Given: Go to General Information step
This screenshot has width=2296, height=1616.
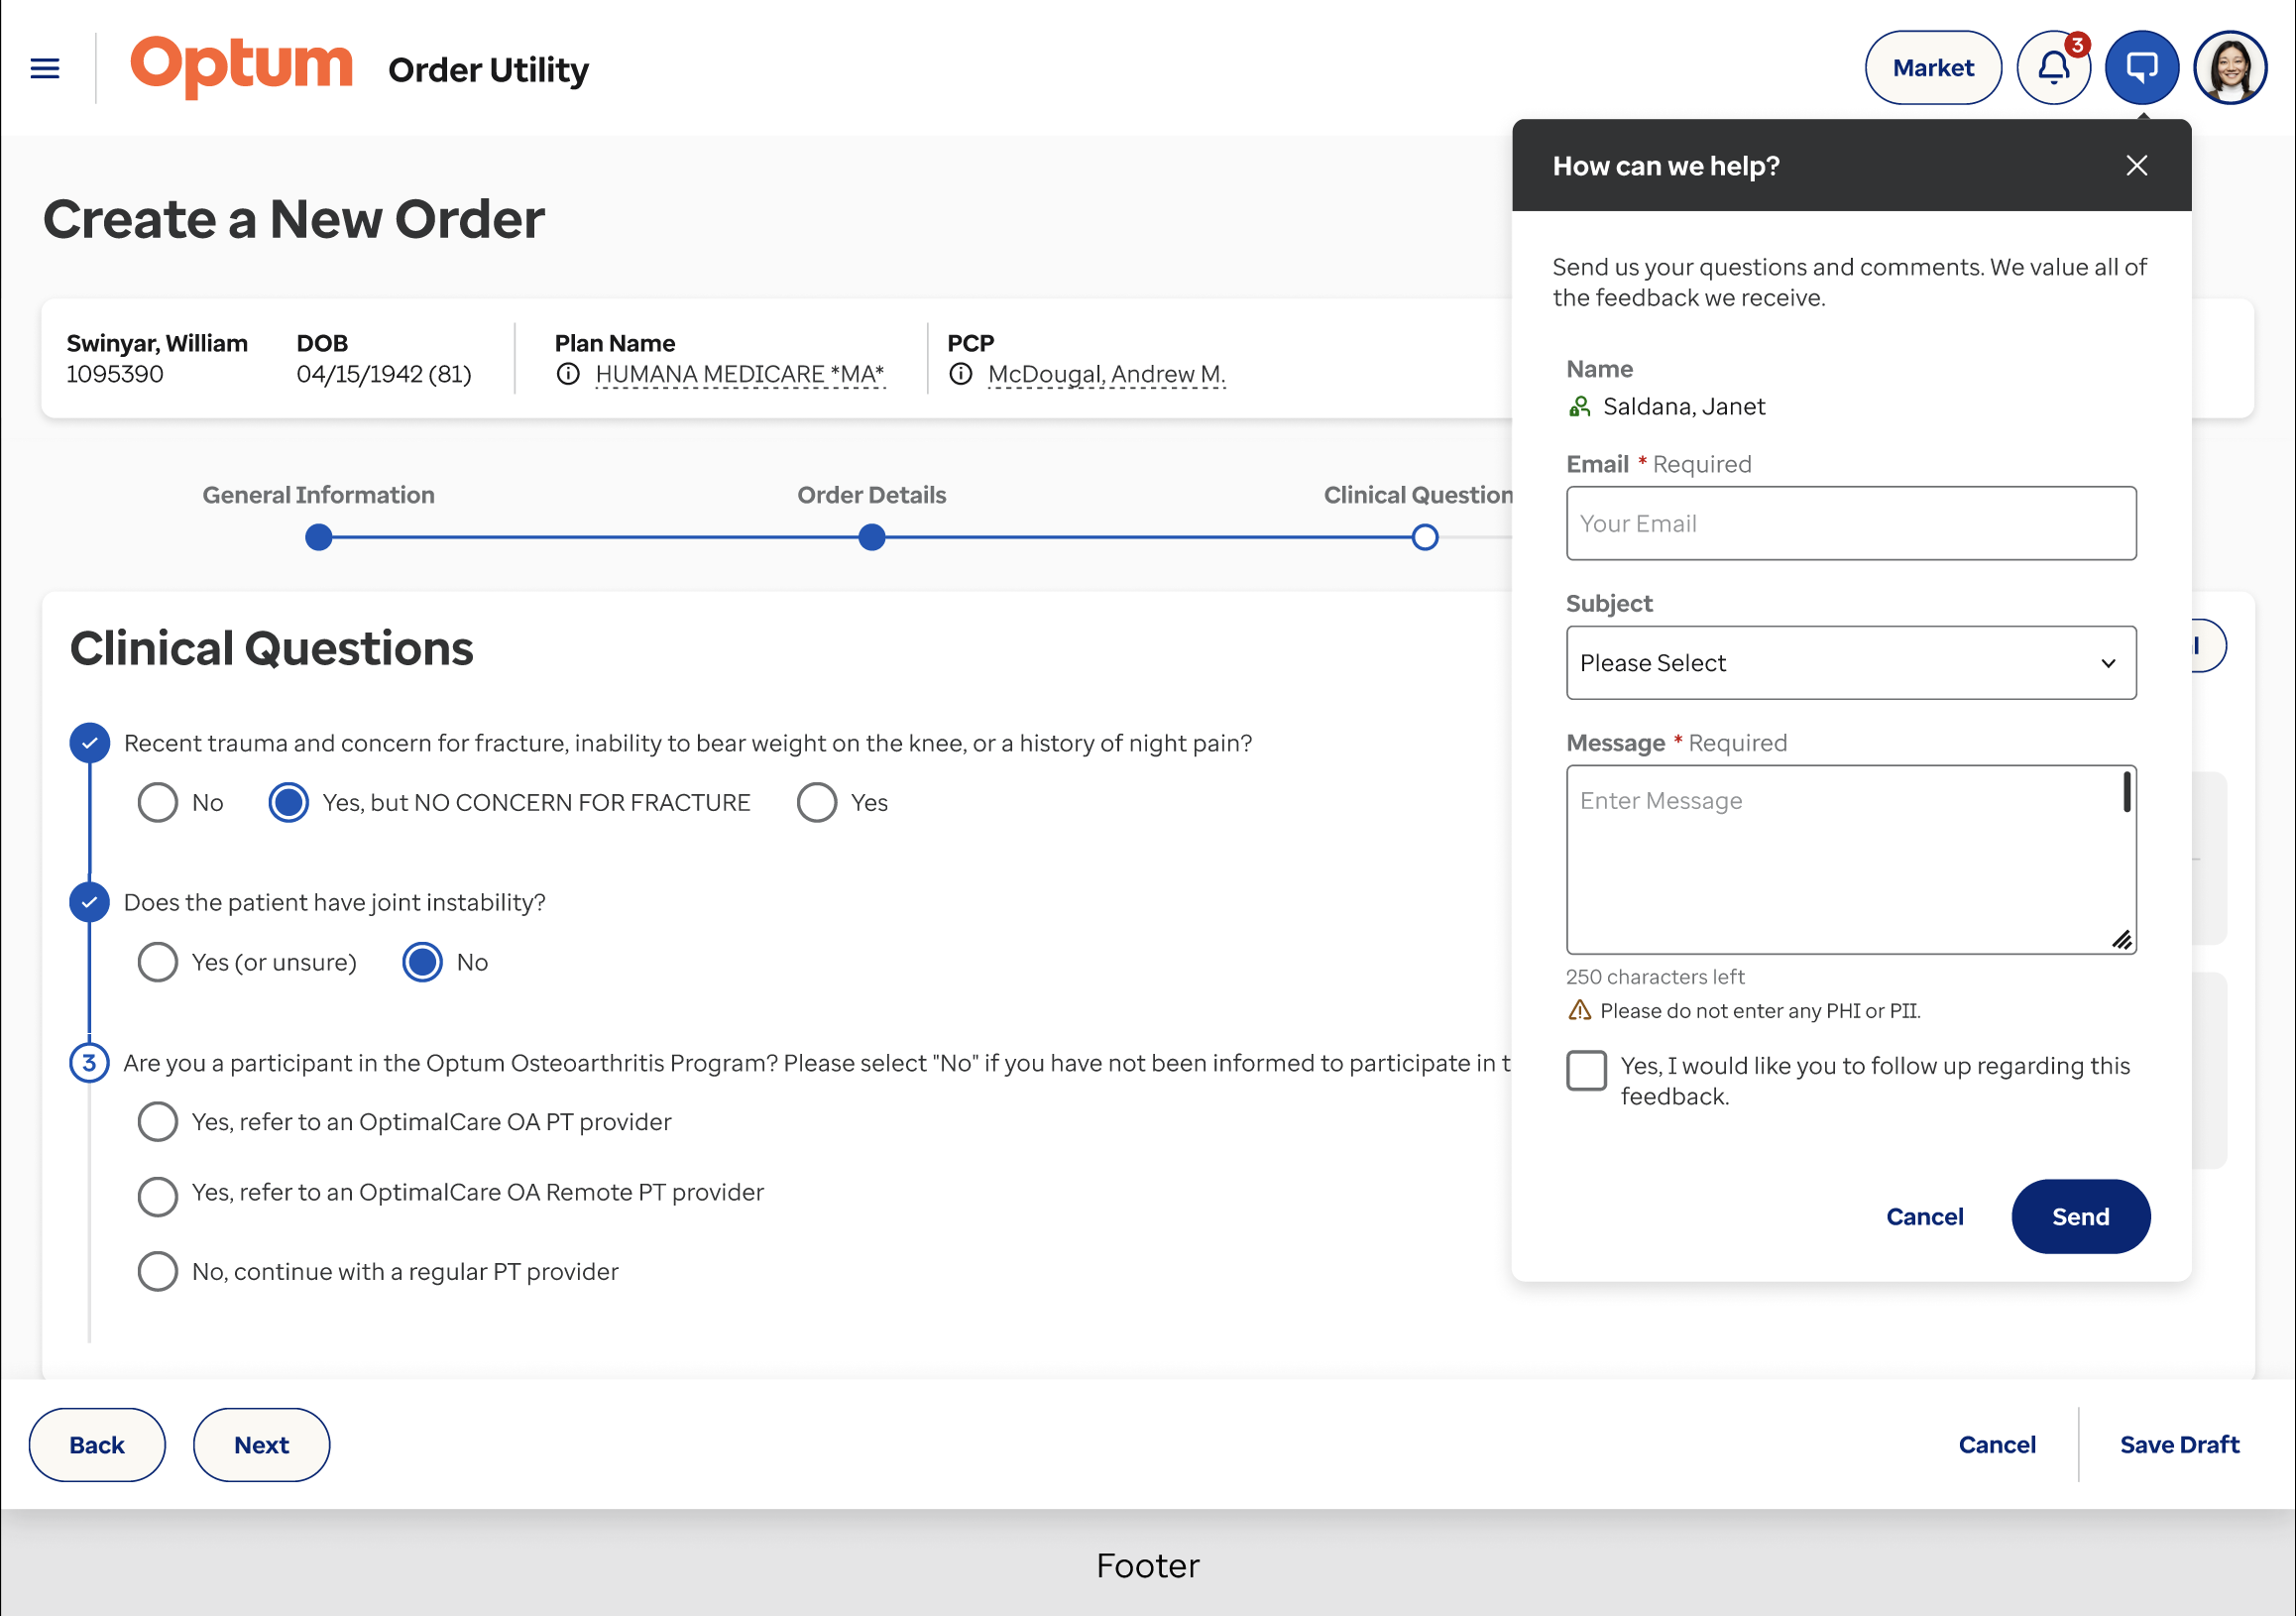Looking at the screenshot, I should pos(318,538).
